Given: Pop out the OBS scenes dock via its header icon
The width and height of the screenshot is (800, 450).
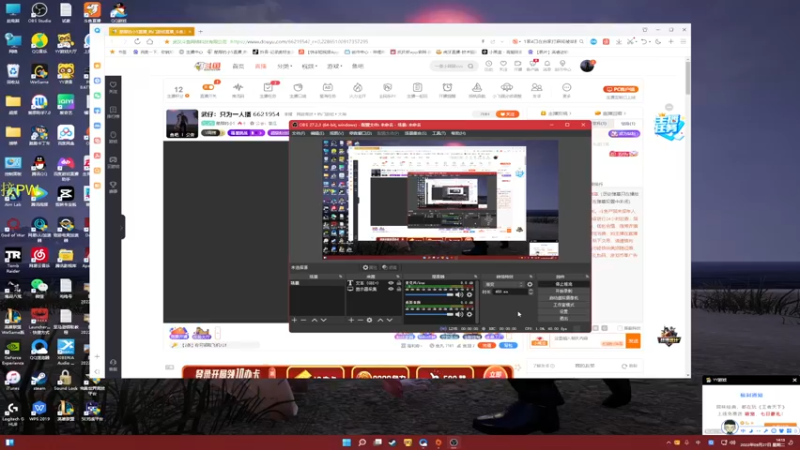Looking at the screenshot, I should point(341,277).
